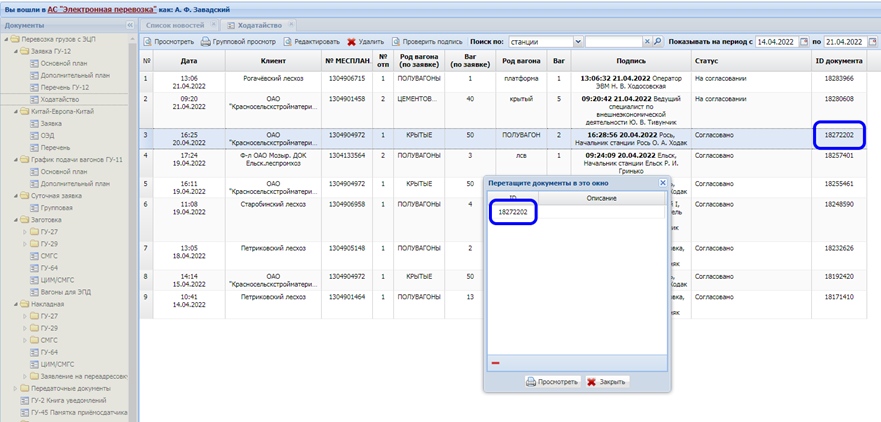Click the red Удалить toolbar button
The width and height of the screenshot is (881, 422).
tap(365, 42)
